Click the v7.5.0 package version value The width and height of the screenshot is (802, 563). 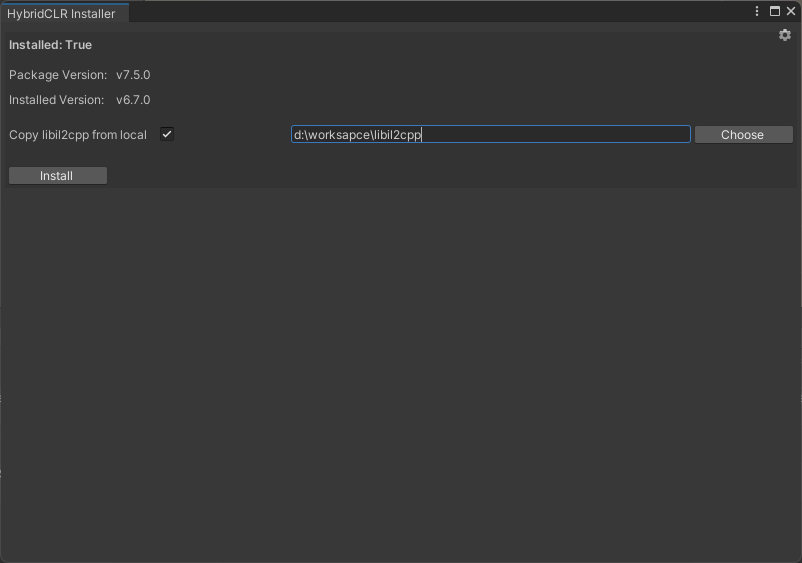click(x=133, y=75)
